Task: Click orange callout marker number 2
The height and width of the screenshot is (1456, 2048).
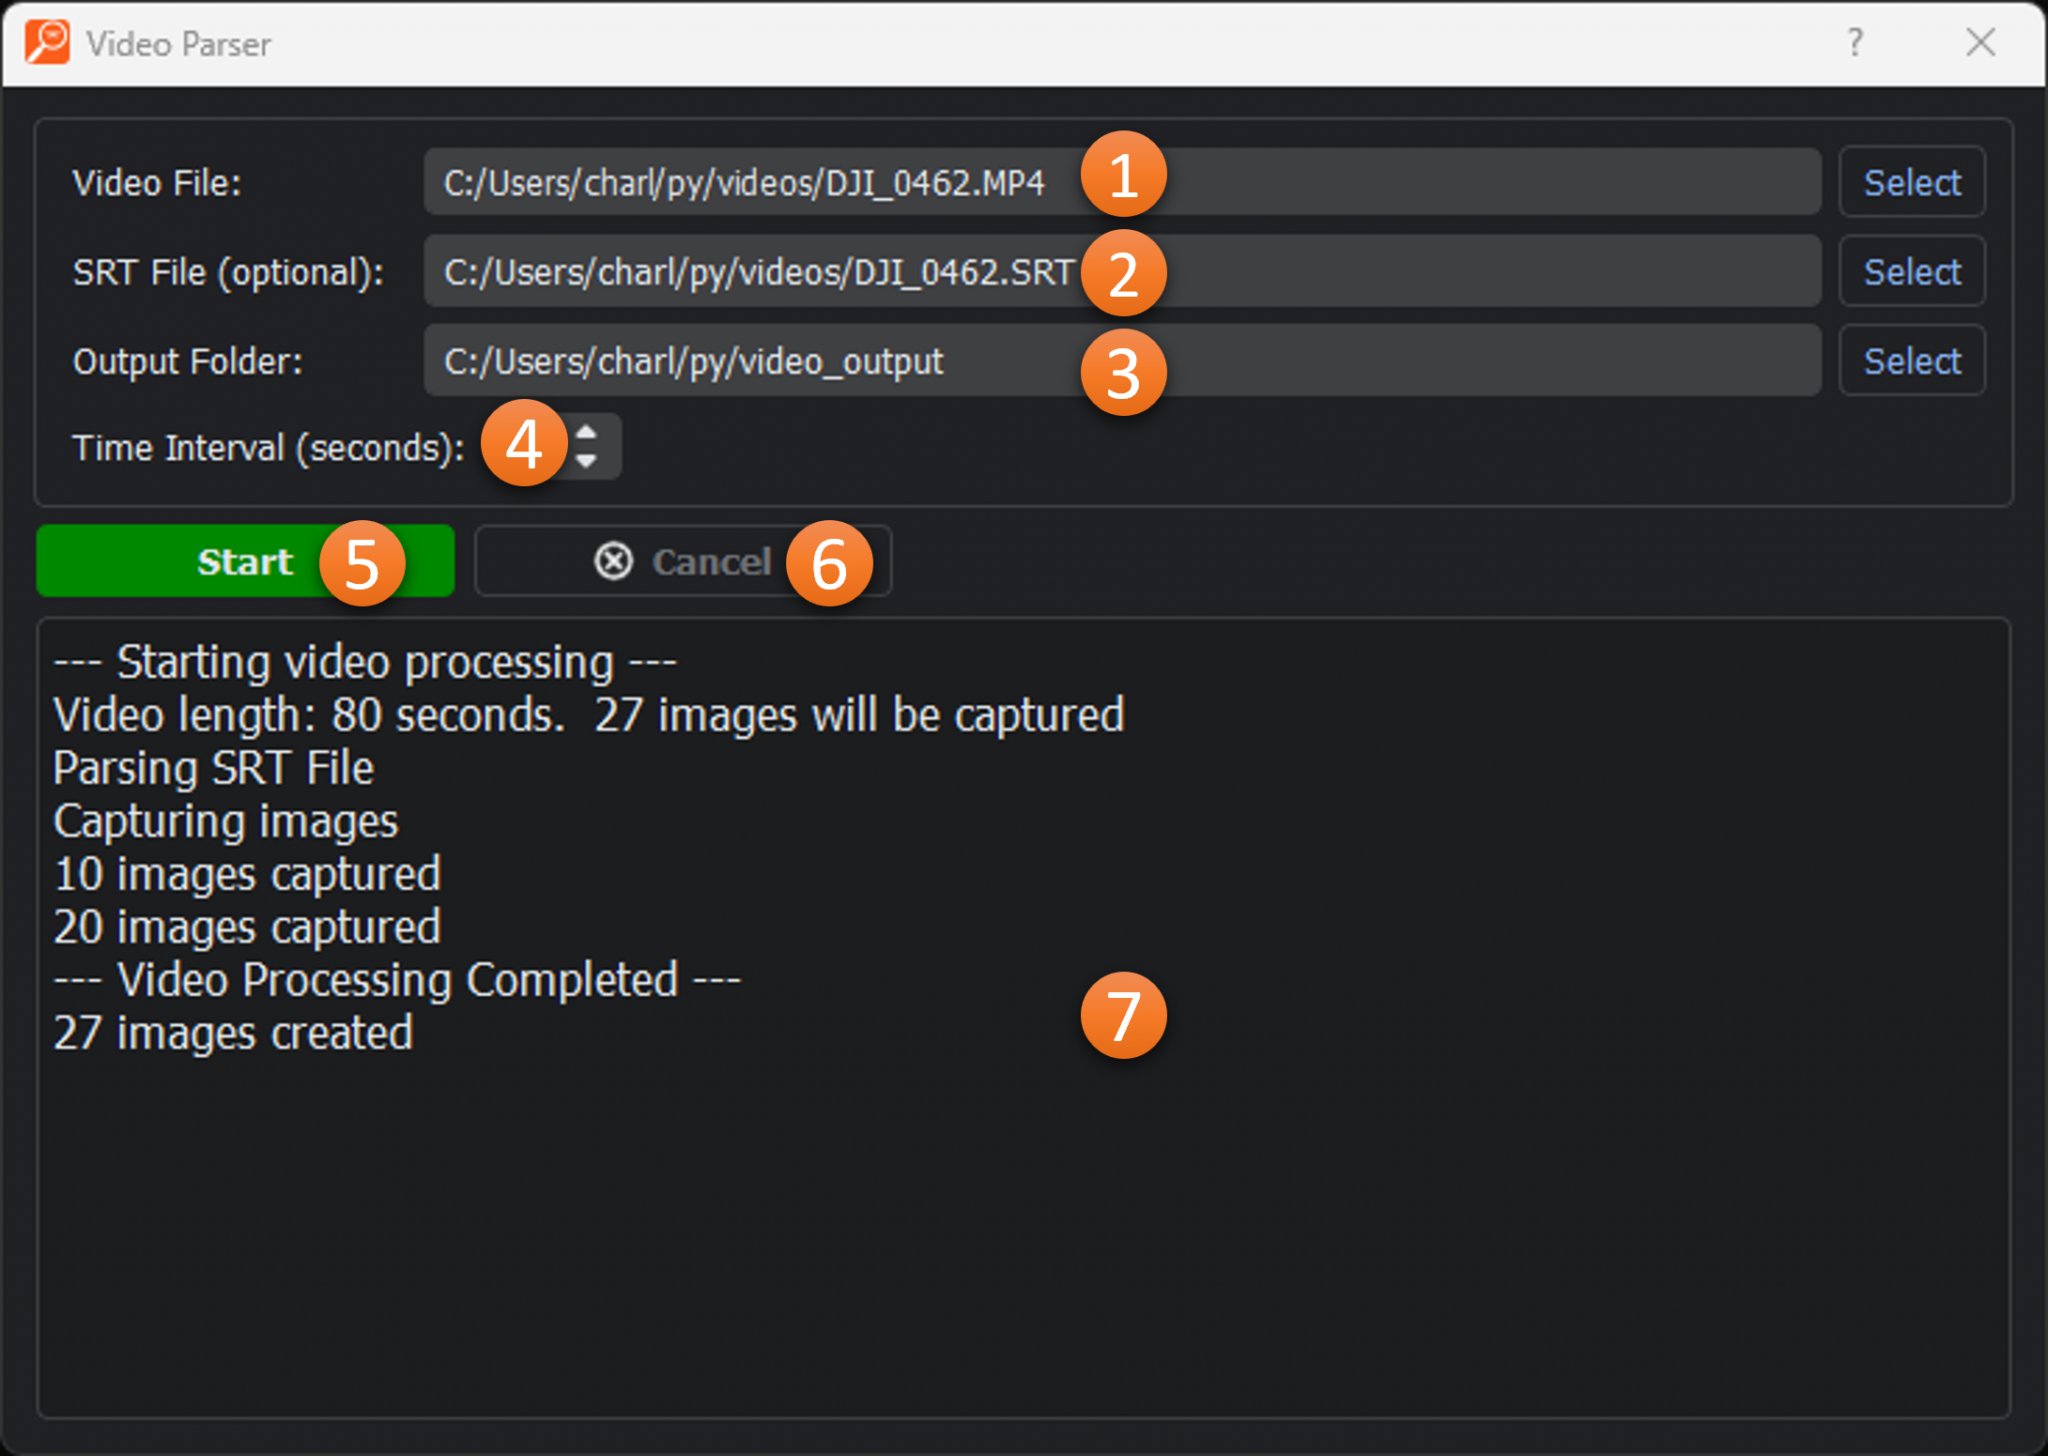Action: pos(1123,273)
